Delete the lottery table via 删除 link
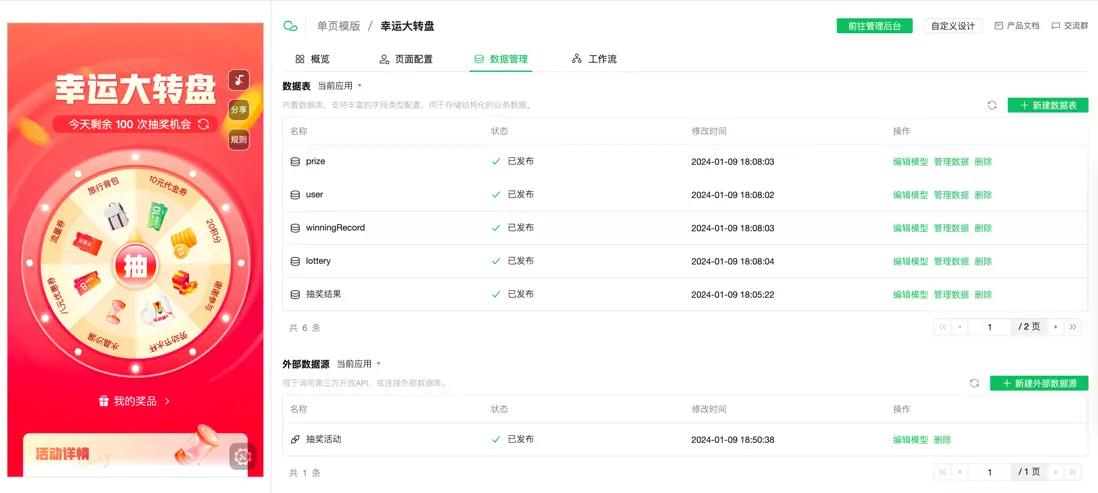This screenshot has height=493, width=1098. click(983, 261)
